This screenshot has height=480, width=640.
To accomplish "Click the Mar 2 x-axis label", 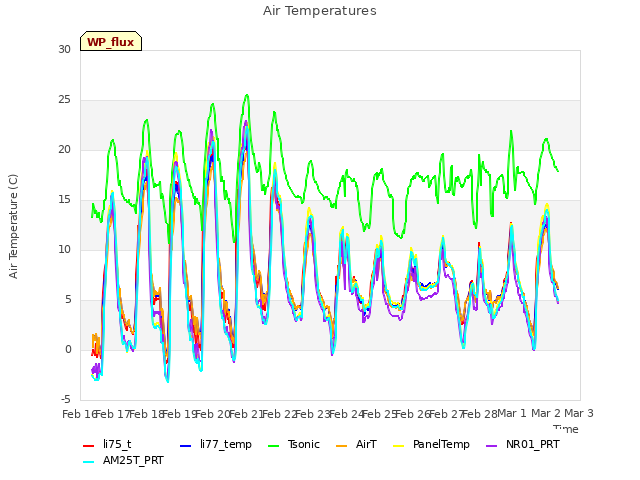I will point(546,413).
